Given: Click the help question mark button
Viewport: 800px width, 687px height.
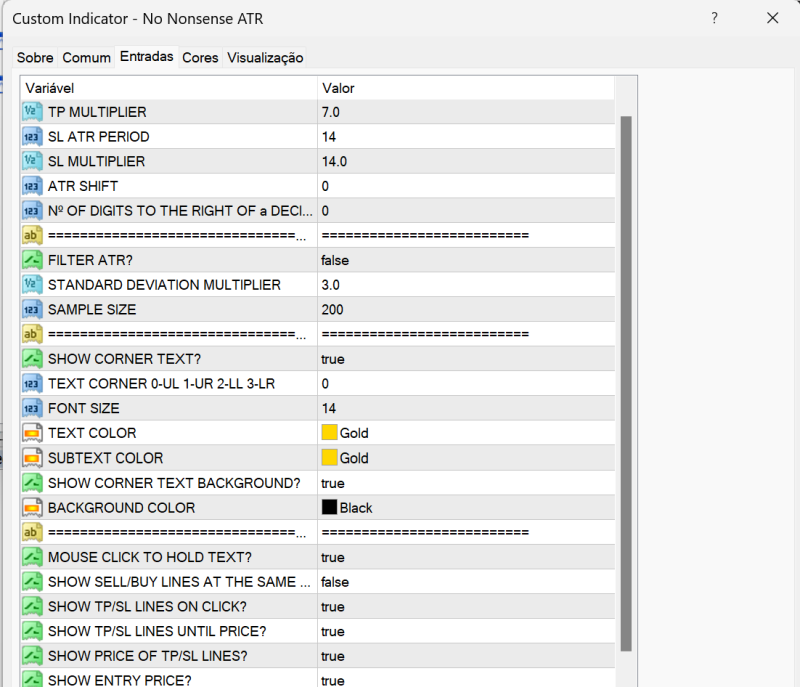Looking at the screenshot, I should pos(714,18).
